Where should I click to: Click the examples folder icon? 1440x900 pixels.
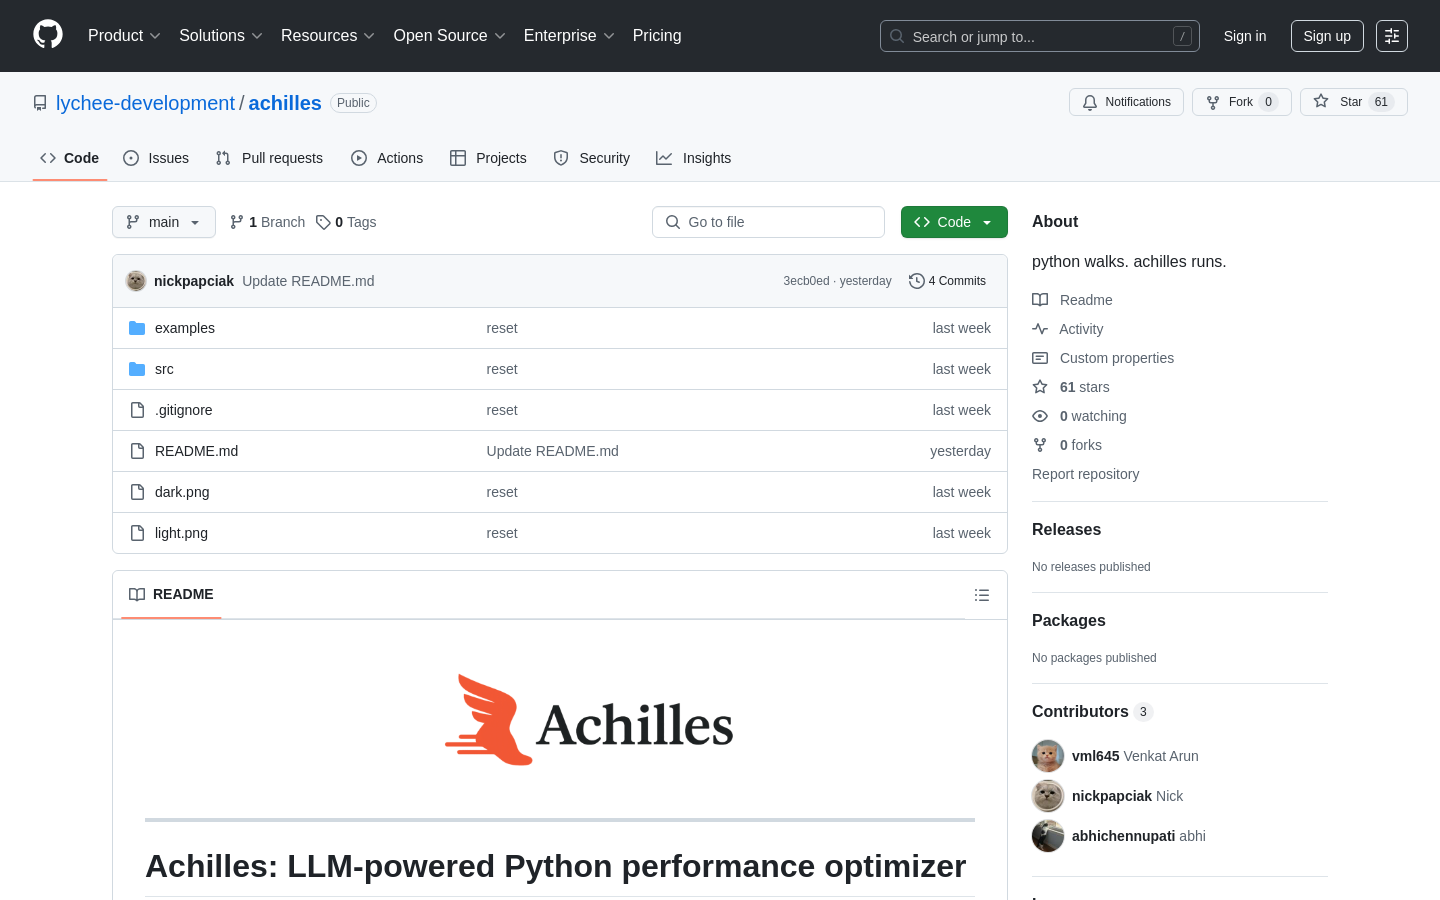[x=137, y=328]
